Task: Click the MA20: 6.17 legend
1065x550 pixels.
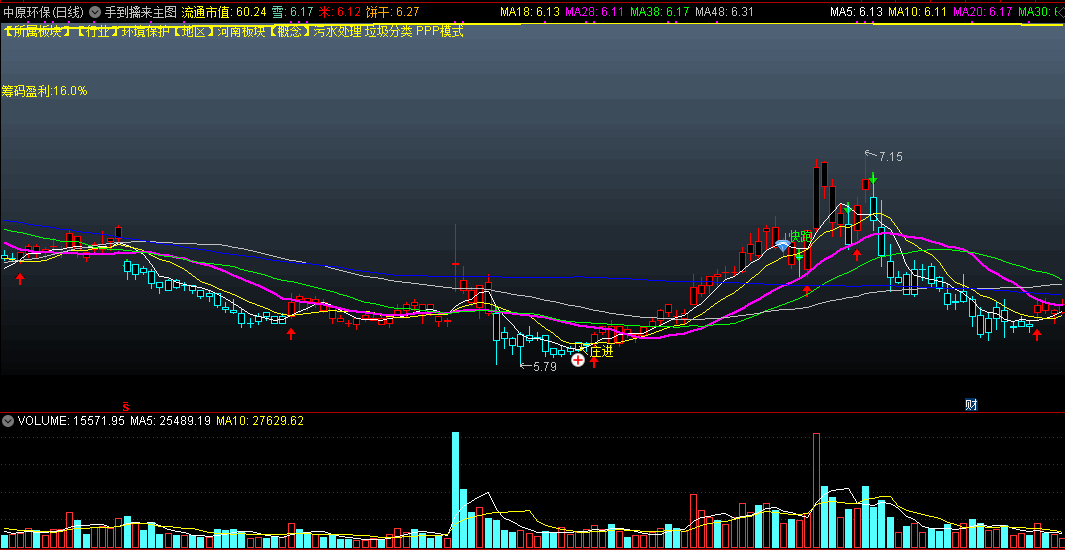Action: pos(983,12)
